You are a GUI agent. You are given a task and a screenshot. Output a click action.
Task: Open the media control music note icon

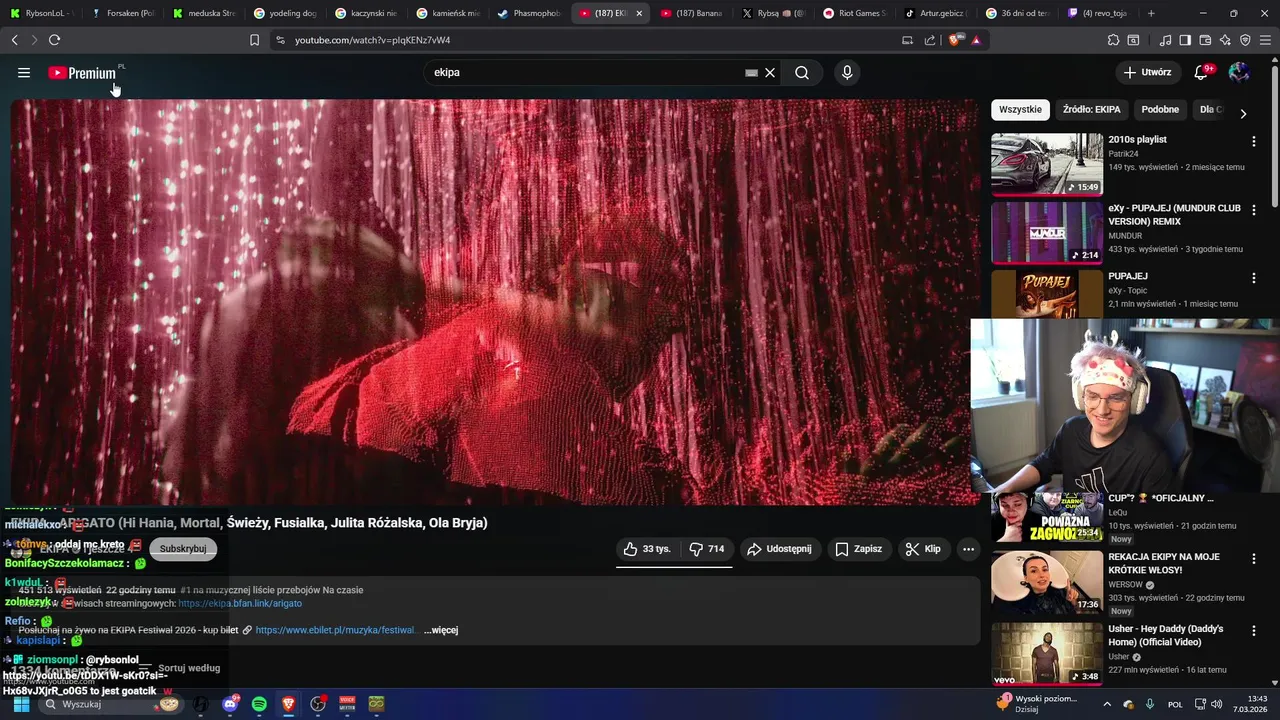pos(1165,40)
